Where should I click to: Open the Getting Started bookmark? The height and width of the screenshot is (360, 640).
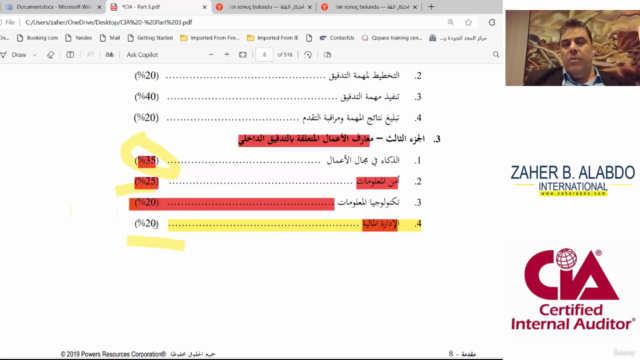150,38
